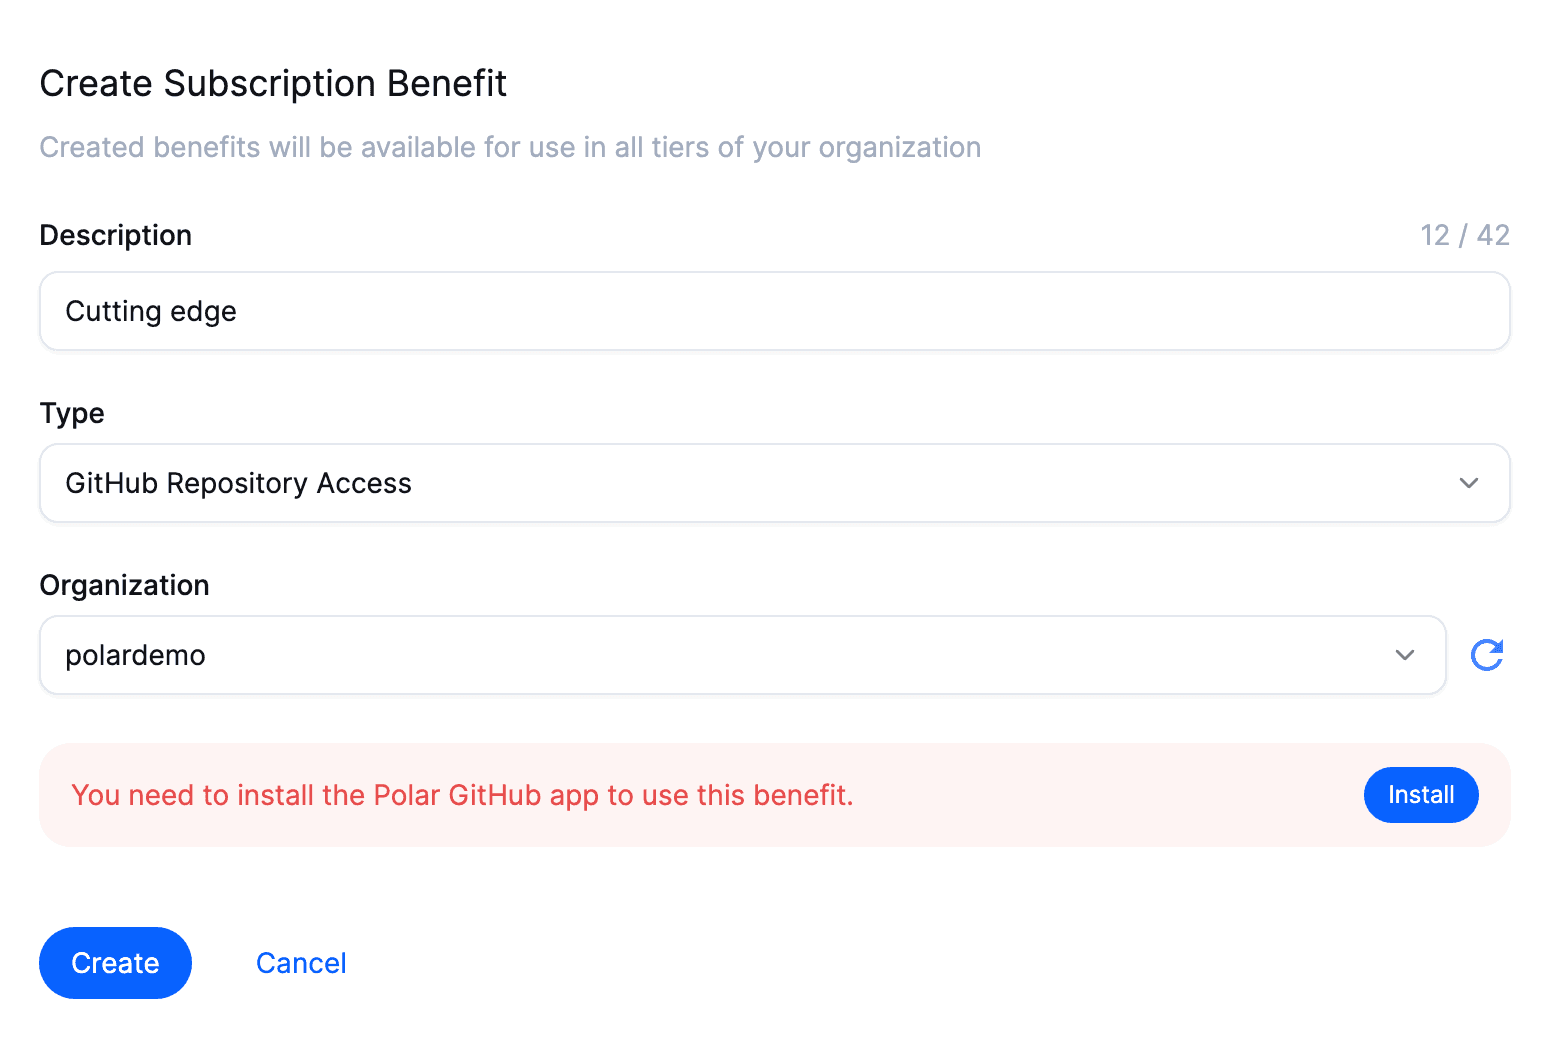This screenshot has width=1556, height=1056.
Task: Click the down arrow beside polardemo
Action: [x=1405, y=655]
